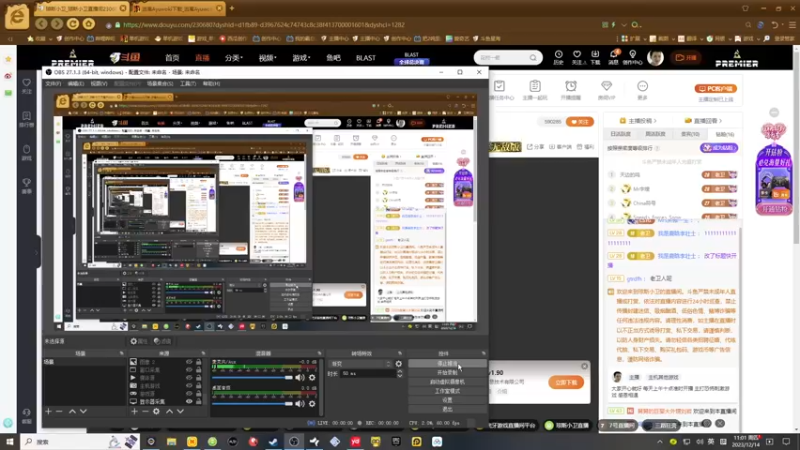This screenshot has width=800, height=450.
Task: Toggle visibility of the window capture source
Action: click(189, 370)
